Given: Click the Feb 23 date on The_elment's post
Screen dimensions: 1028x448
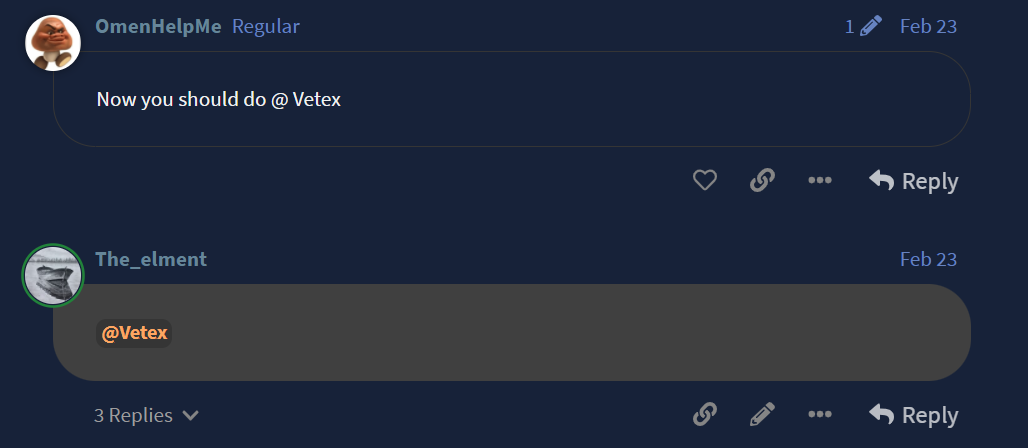Looking at the screenshot, I should [928, 259].
